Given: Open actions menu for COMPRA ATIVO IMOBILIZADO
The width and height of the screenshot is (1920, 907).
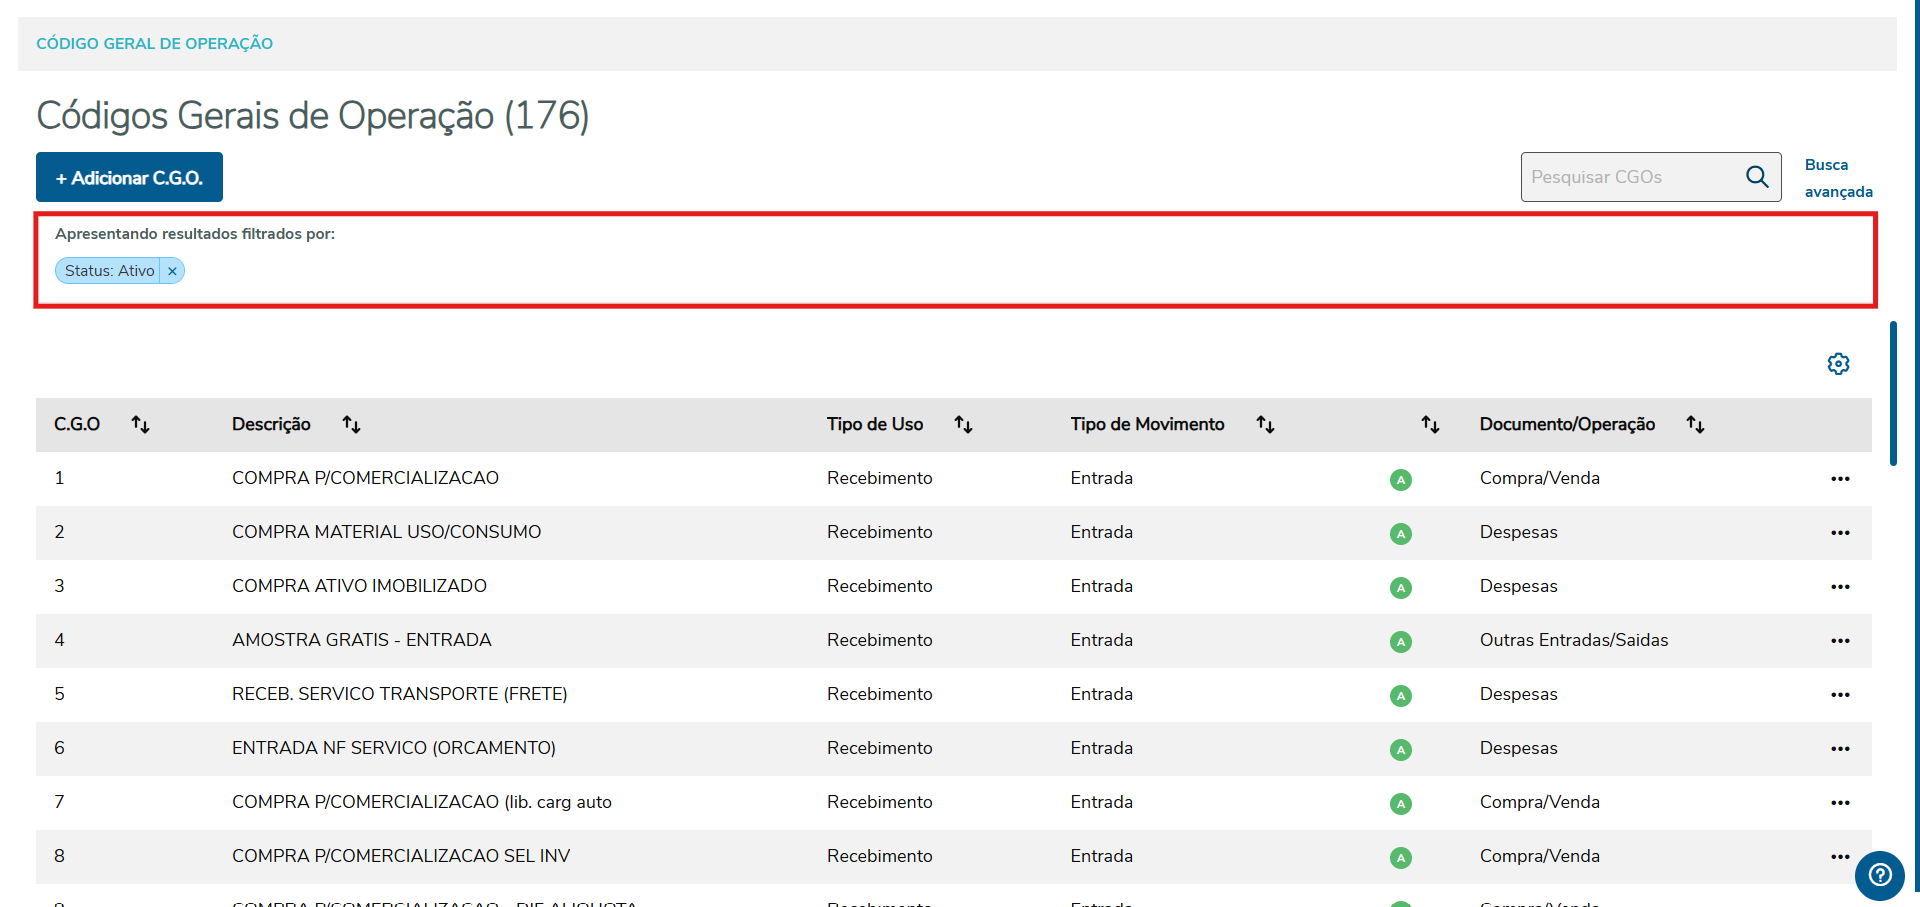Looking at the screenshot, I should point(1840,587).
